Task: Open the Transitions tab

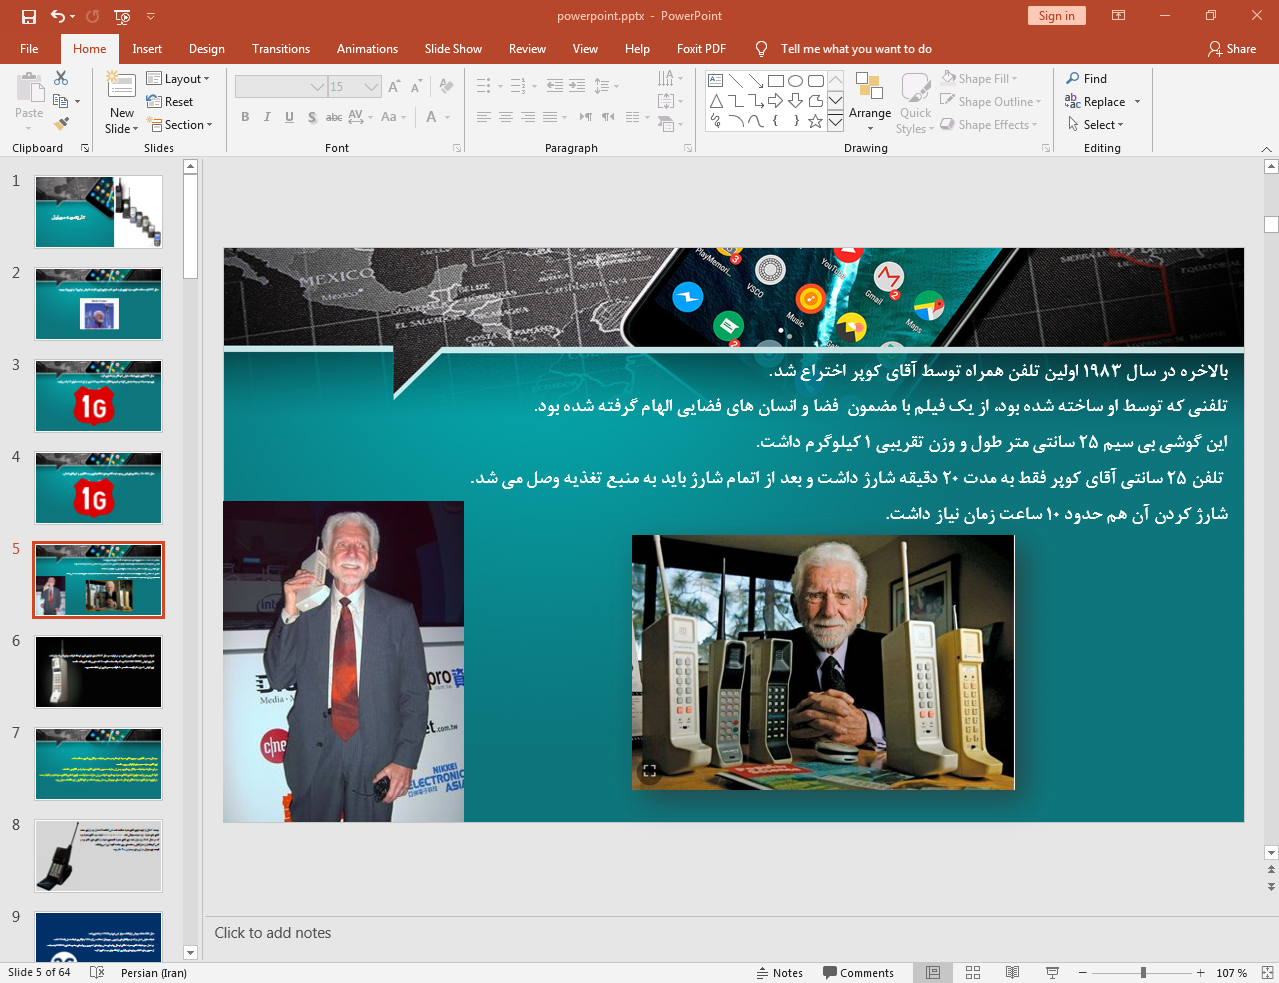Action: [281, 48]
